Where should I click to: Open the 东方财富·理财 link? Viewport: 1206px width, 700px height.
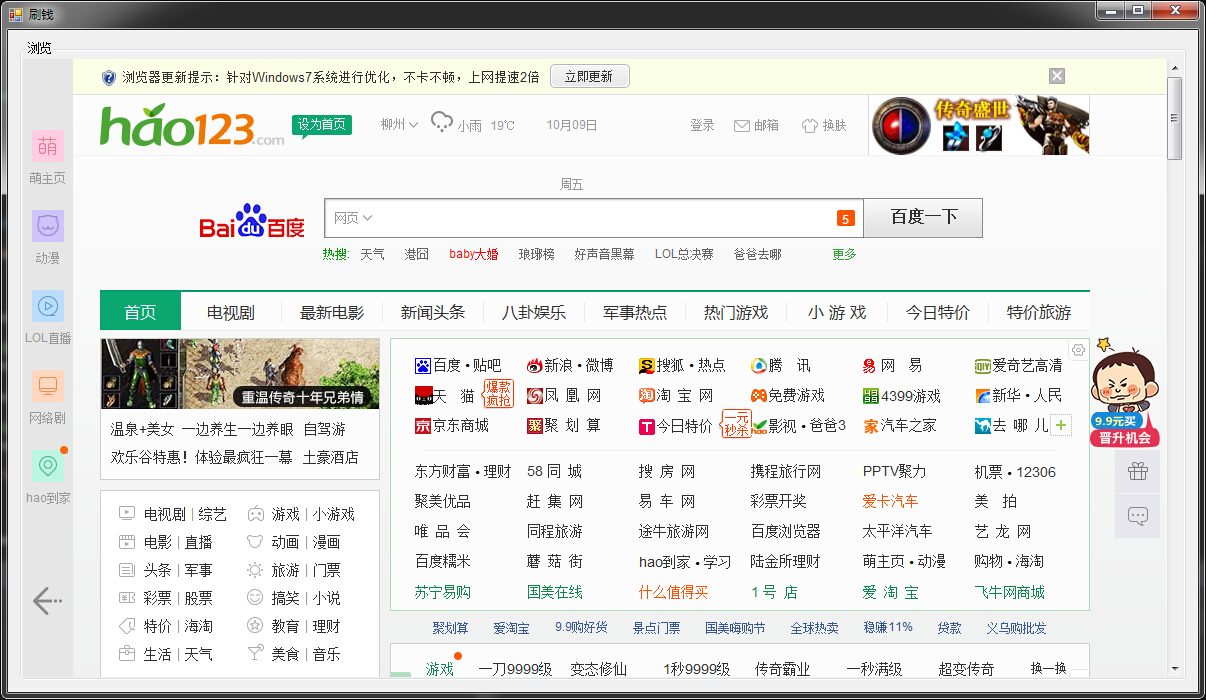(463, 472)
